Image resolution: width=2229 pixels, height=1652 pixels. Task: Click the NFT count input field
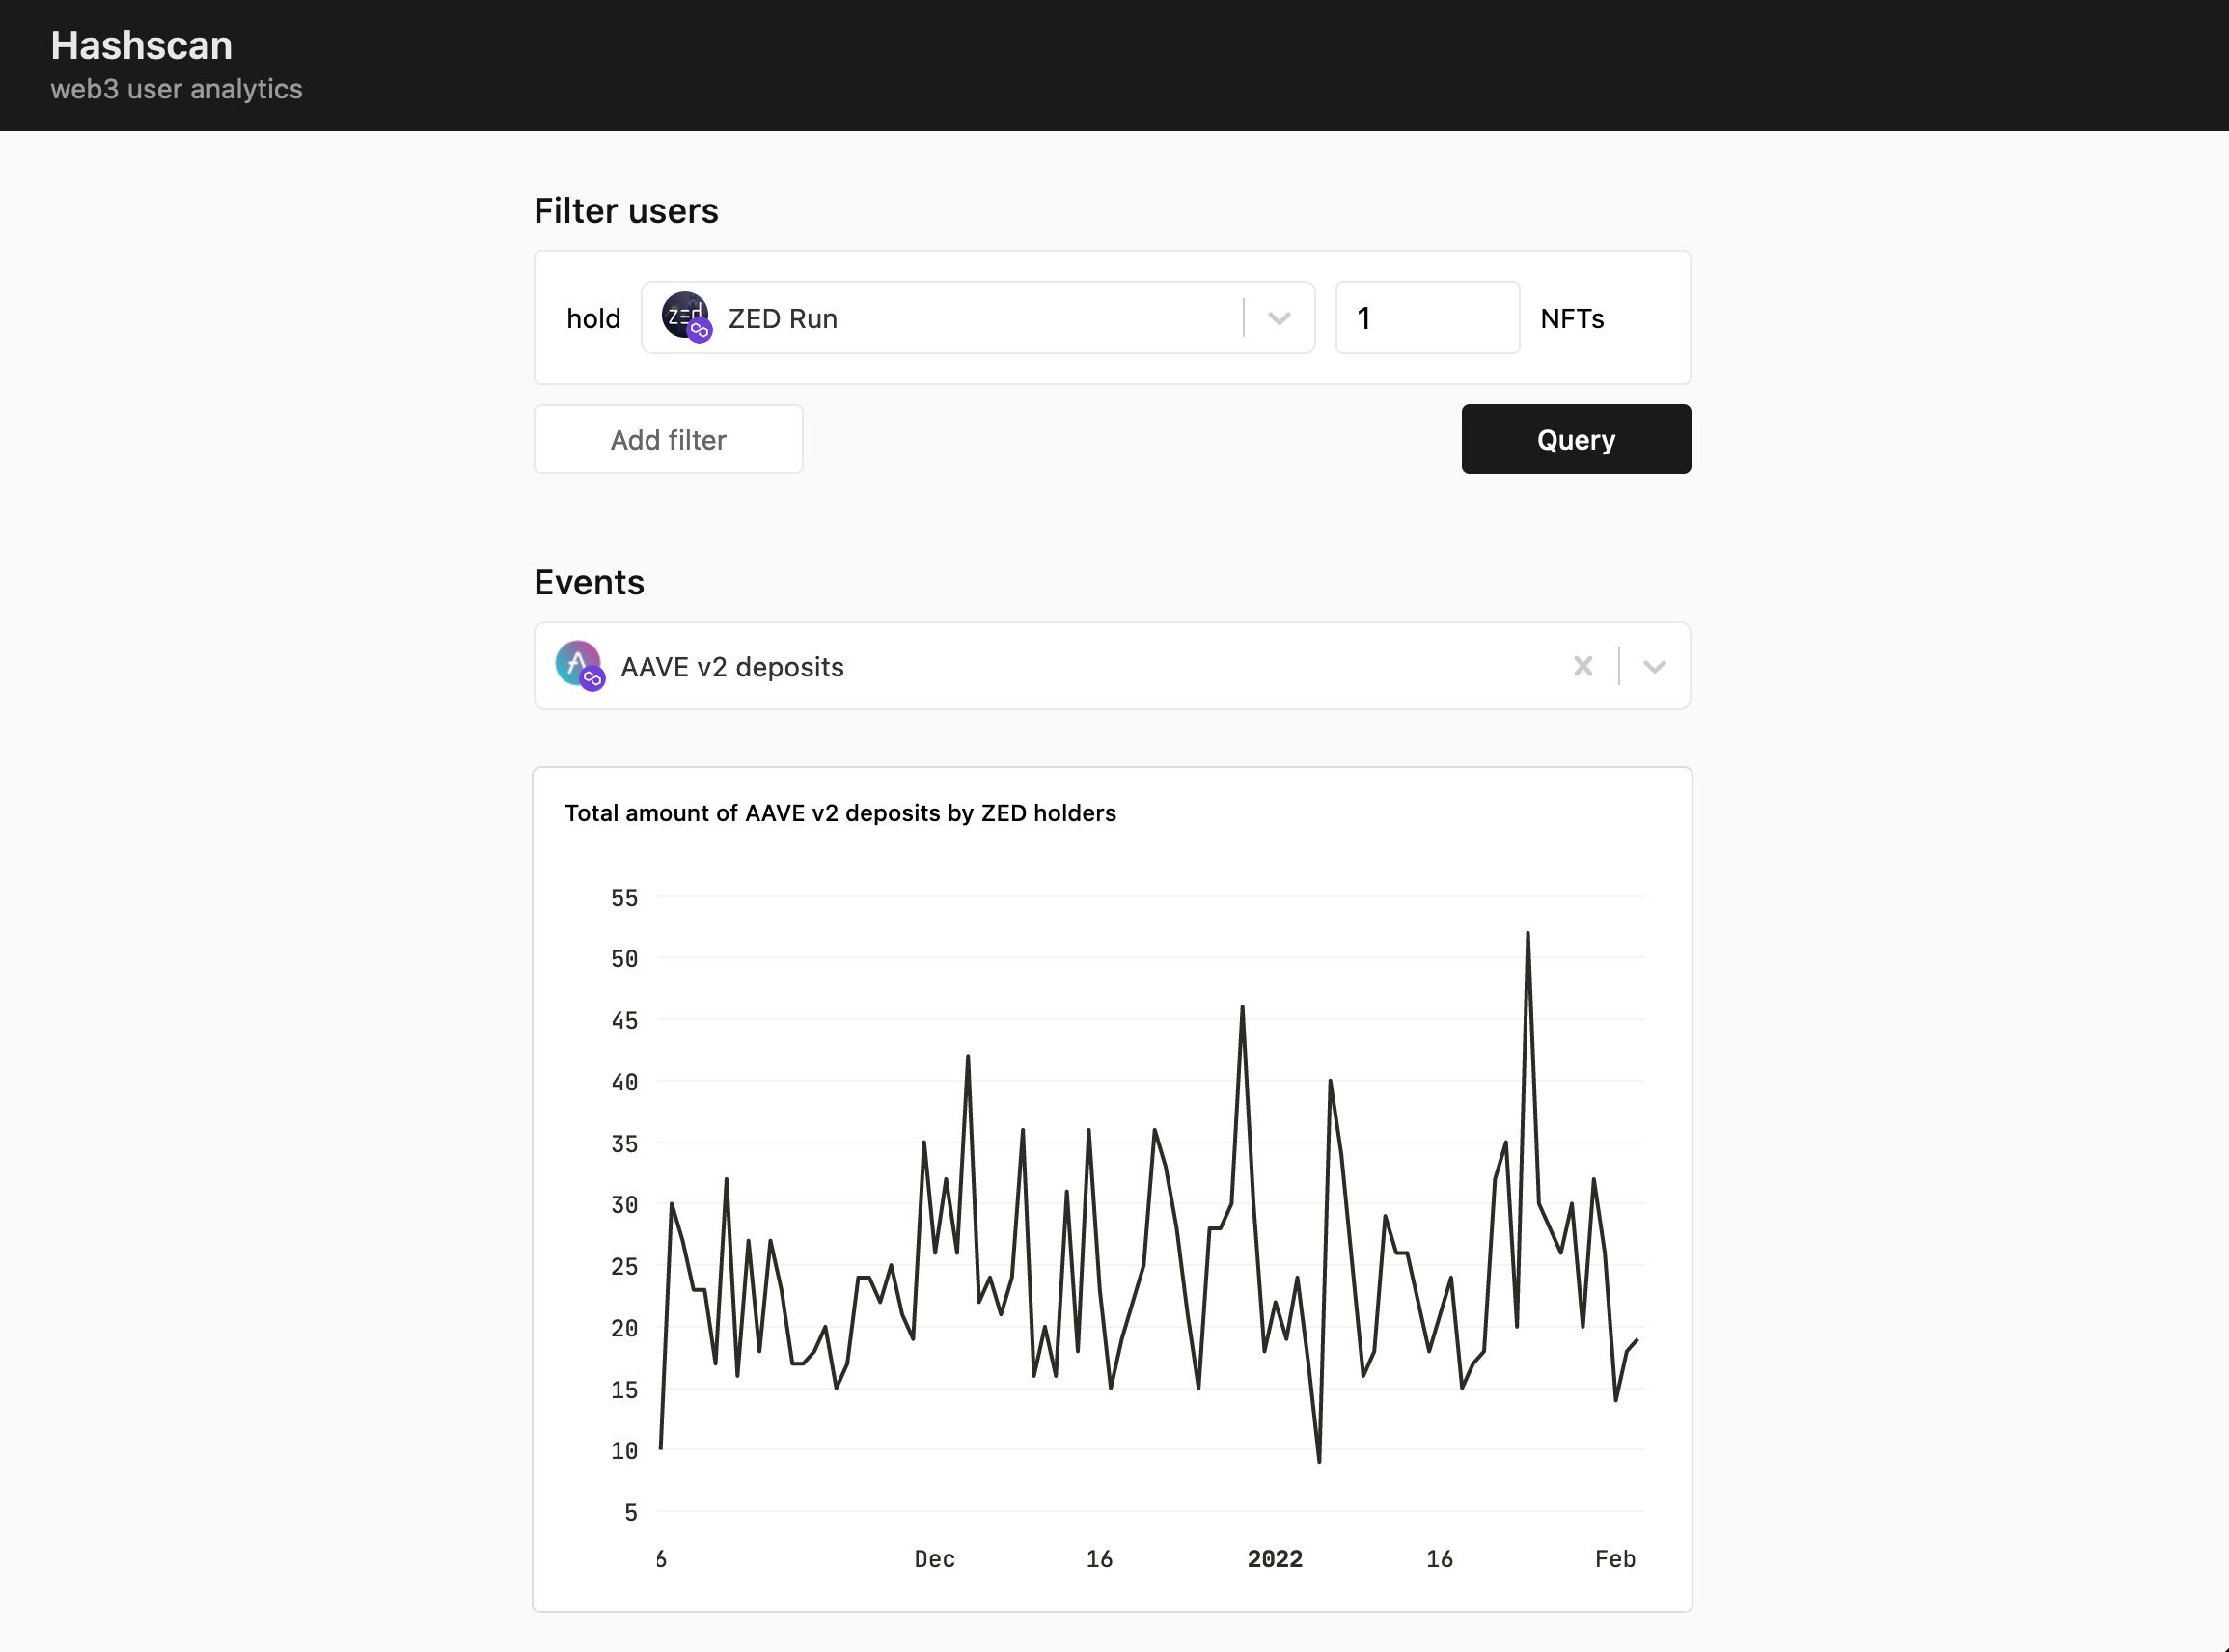click(1427, 318)
